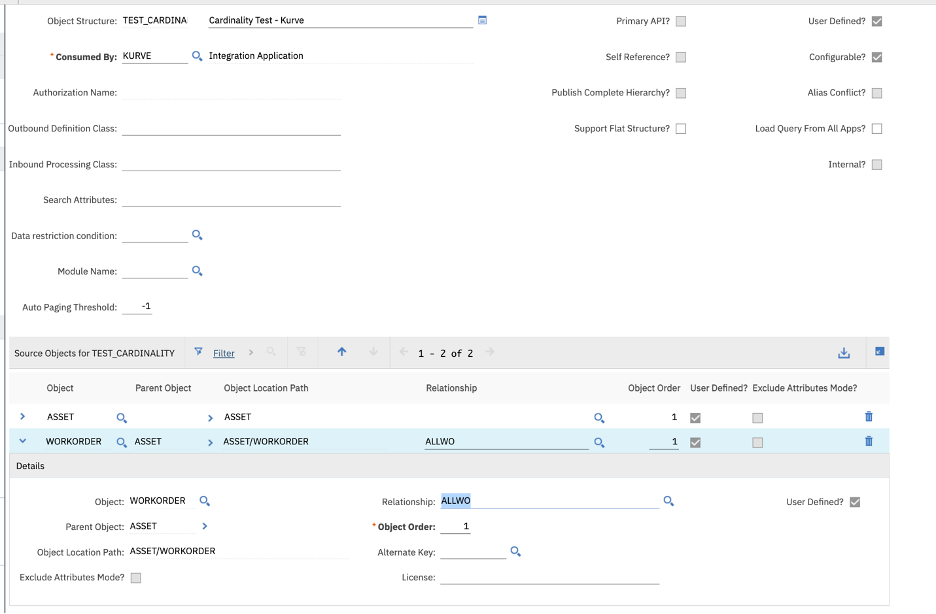Download the Source Objects table

coord(843,353)
